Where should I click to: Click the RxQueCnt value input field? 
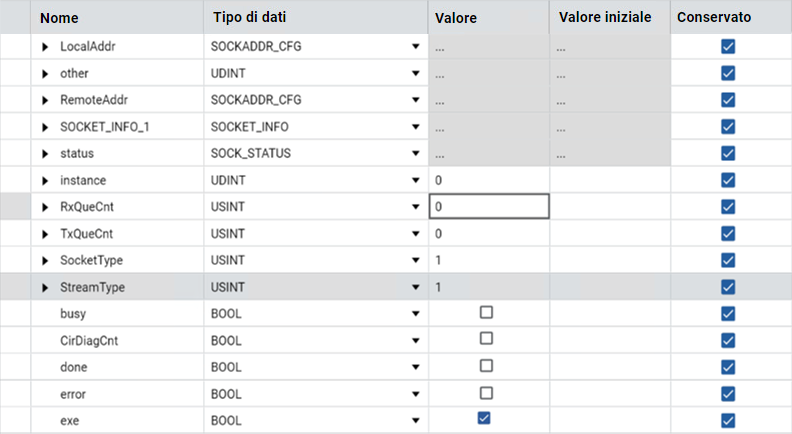pos(488,207)
